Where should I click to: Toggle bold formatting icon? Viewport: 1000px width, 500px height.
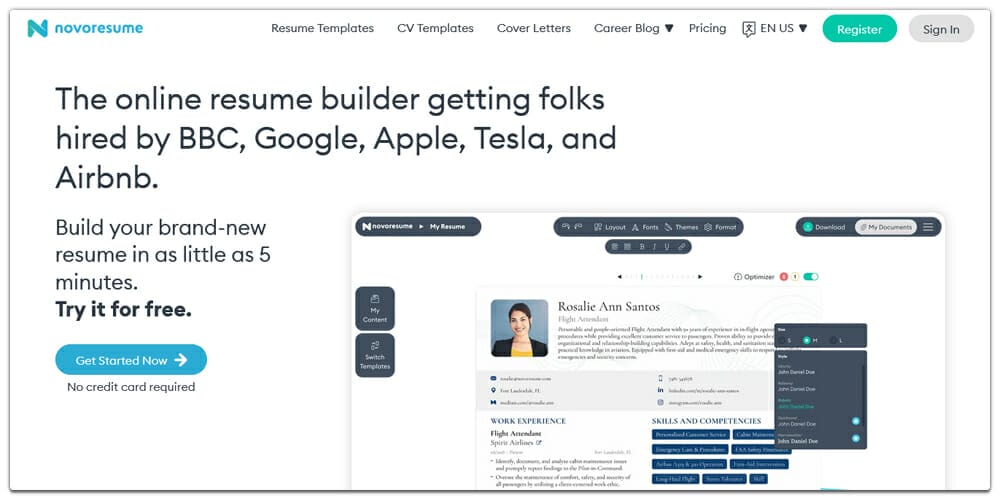coord(642,246)
